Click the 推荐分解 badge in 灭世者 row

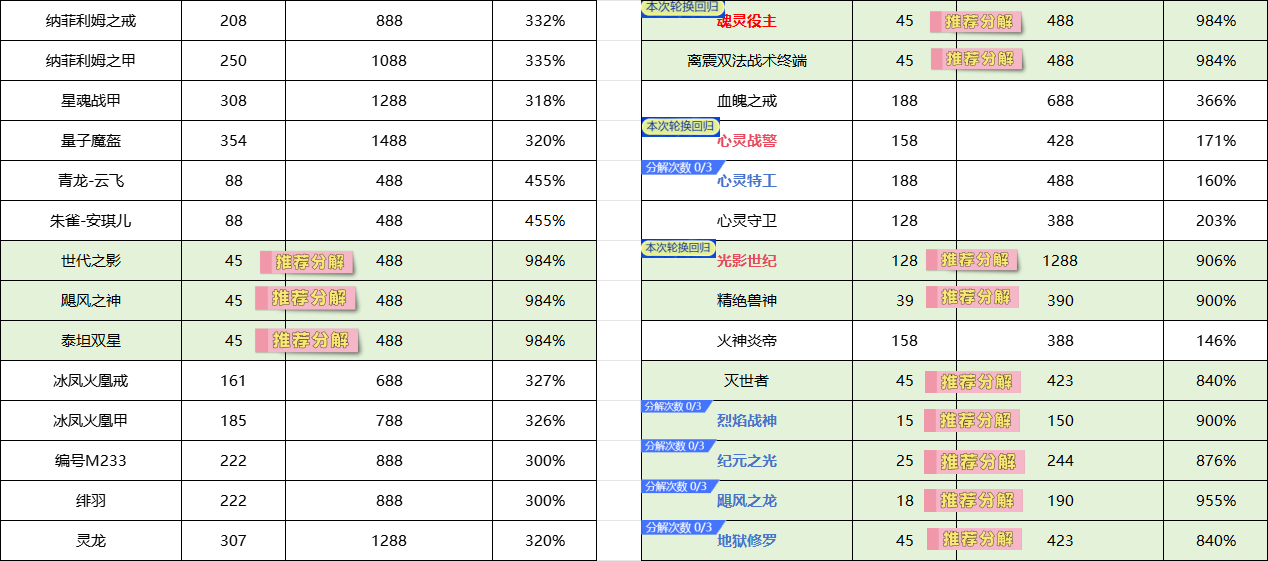pyautogui.click(x=973, y=382)
